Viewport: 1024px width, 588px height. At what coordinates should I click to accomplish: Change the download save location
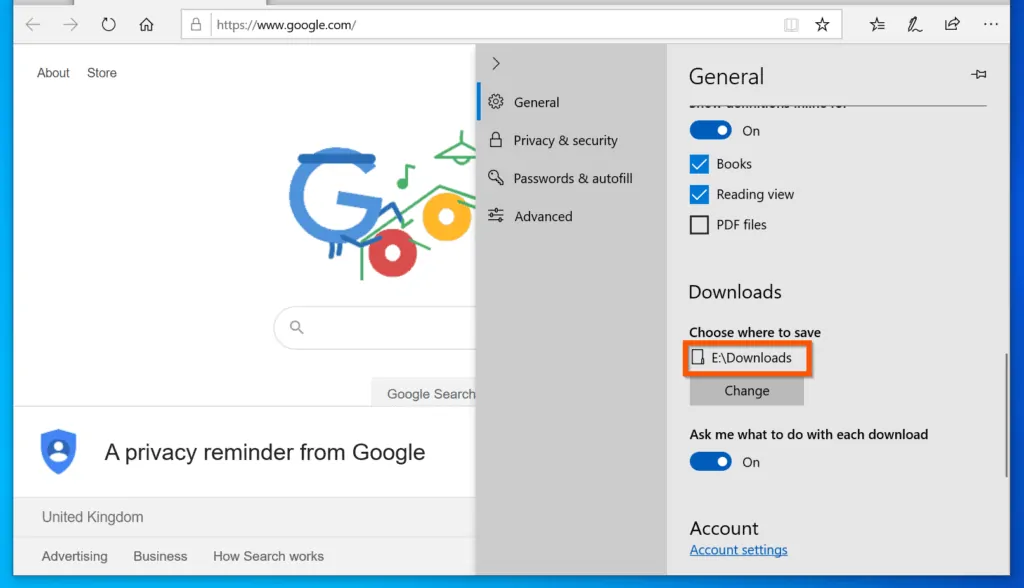(746, 392)
